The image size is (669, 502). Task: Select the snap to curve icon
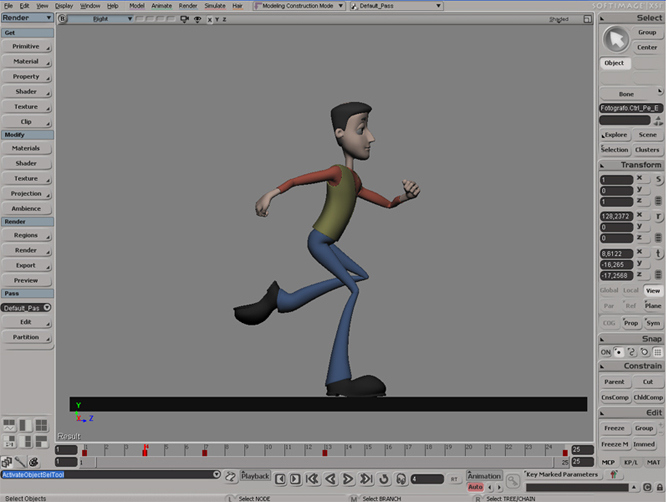[632, 353]
